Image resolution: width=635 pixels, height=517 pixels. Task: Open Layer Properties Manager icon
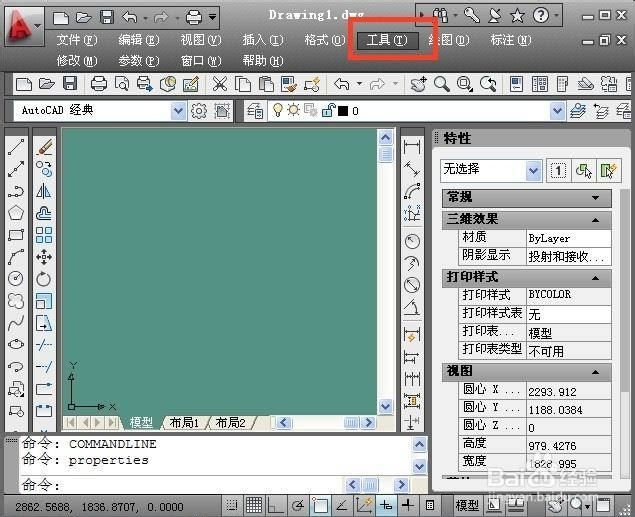click(255, 111)
